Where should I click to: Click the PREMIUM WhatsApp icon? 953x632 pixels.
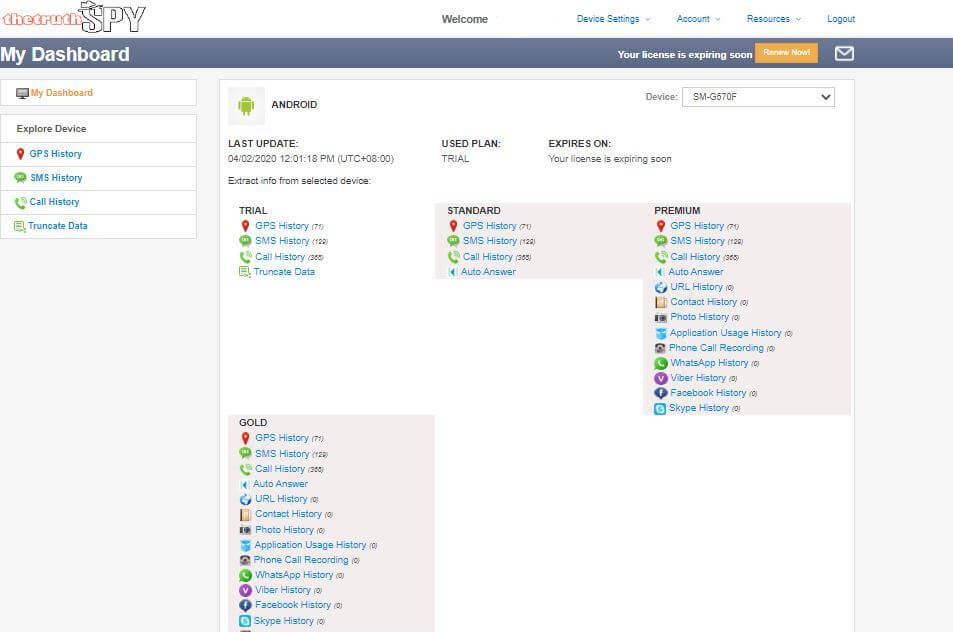coord(661,363)
